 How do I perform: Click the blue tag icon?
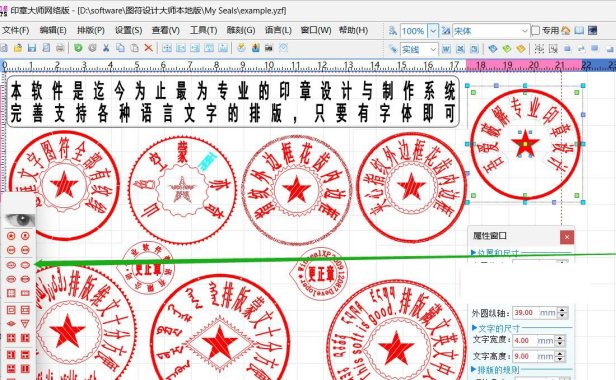click(x=493, y=49)
